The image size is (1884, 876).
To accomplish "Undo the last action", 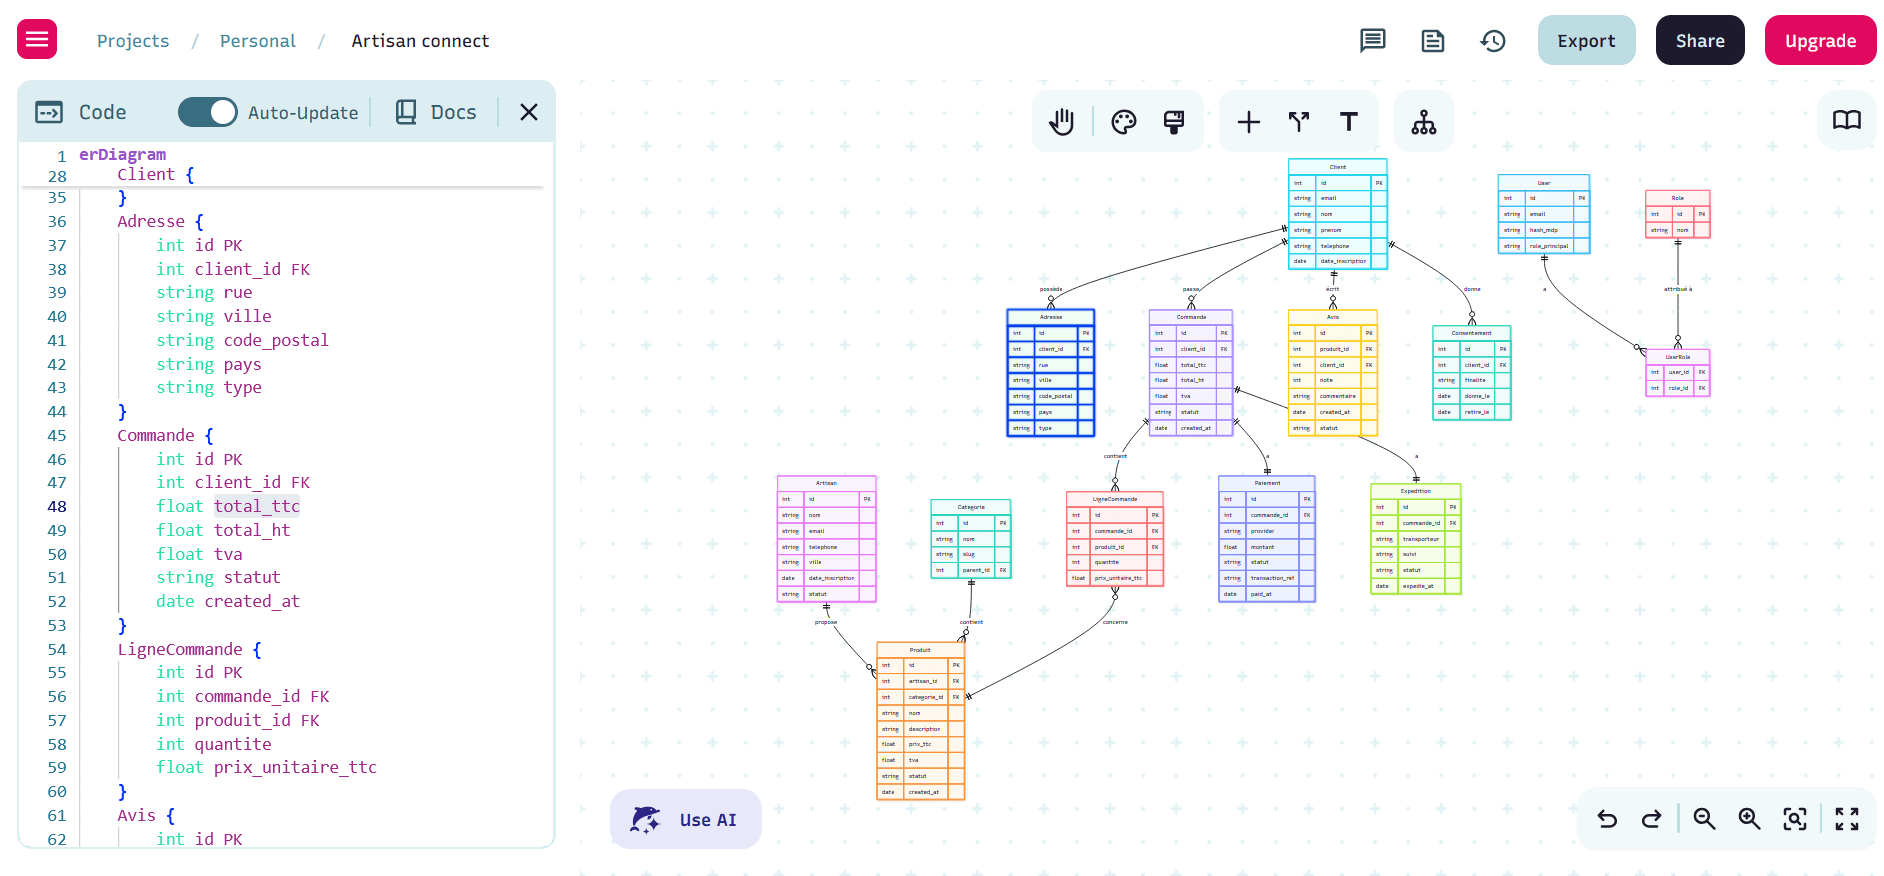I will [x=1607, y=819].
